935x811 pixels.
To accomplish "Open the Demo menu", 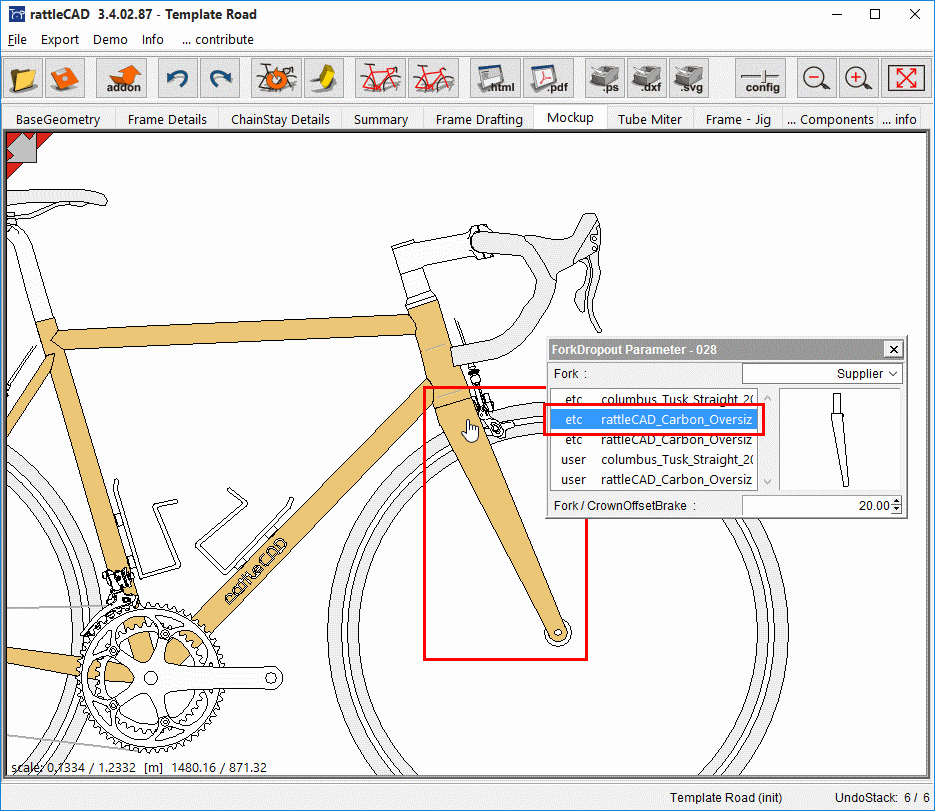I will [110, 39].
